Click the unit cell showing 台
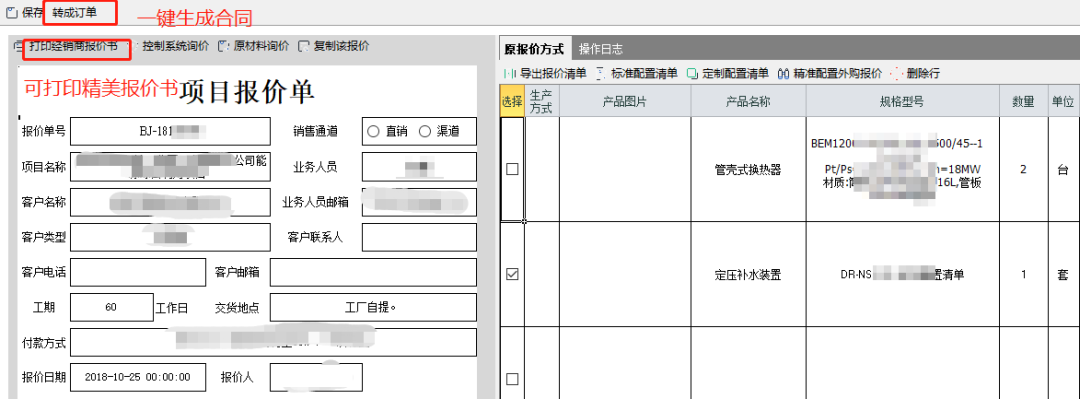1080x399 pixels. (1063, 169)
